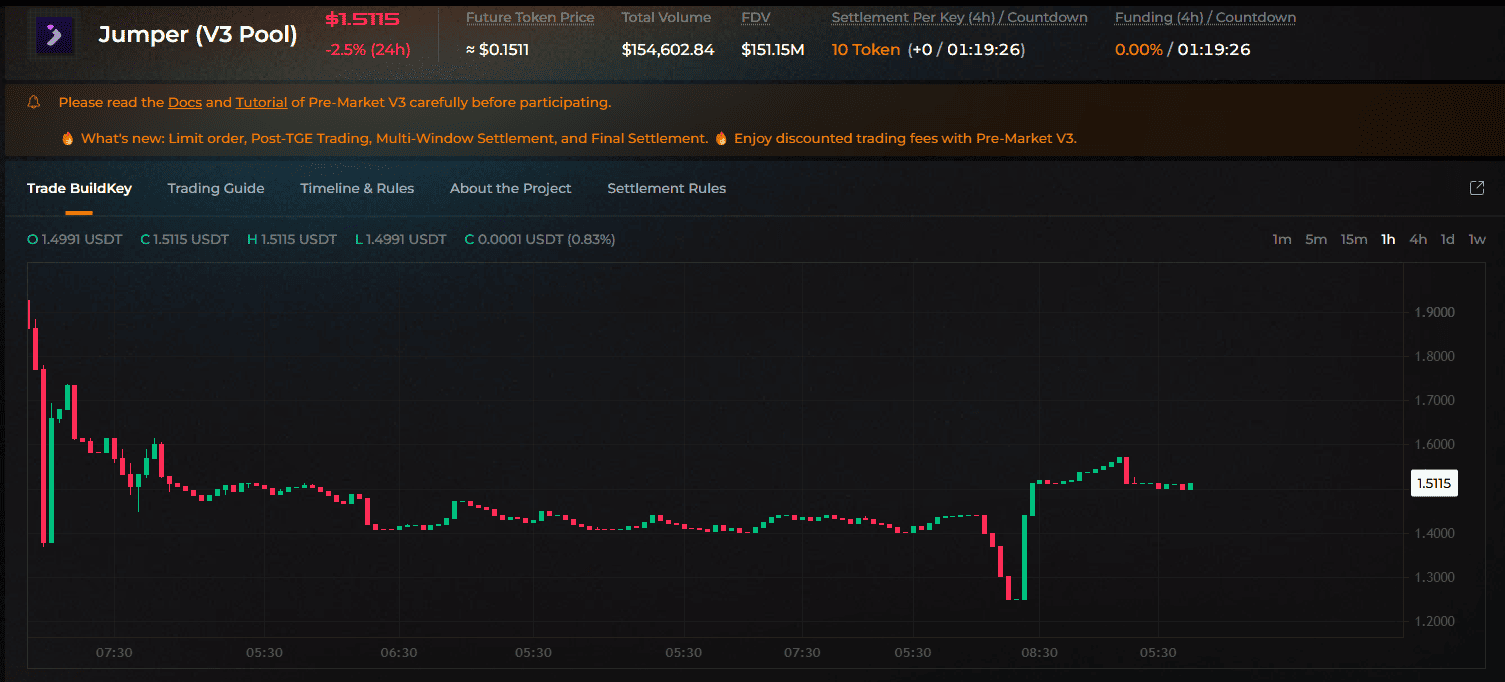Select the 1m chart interval
This screenshot has height=682, width=1505.
click(1282, 239)
